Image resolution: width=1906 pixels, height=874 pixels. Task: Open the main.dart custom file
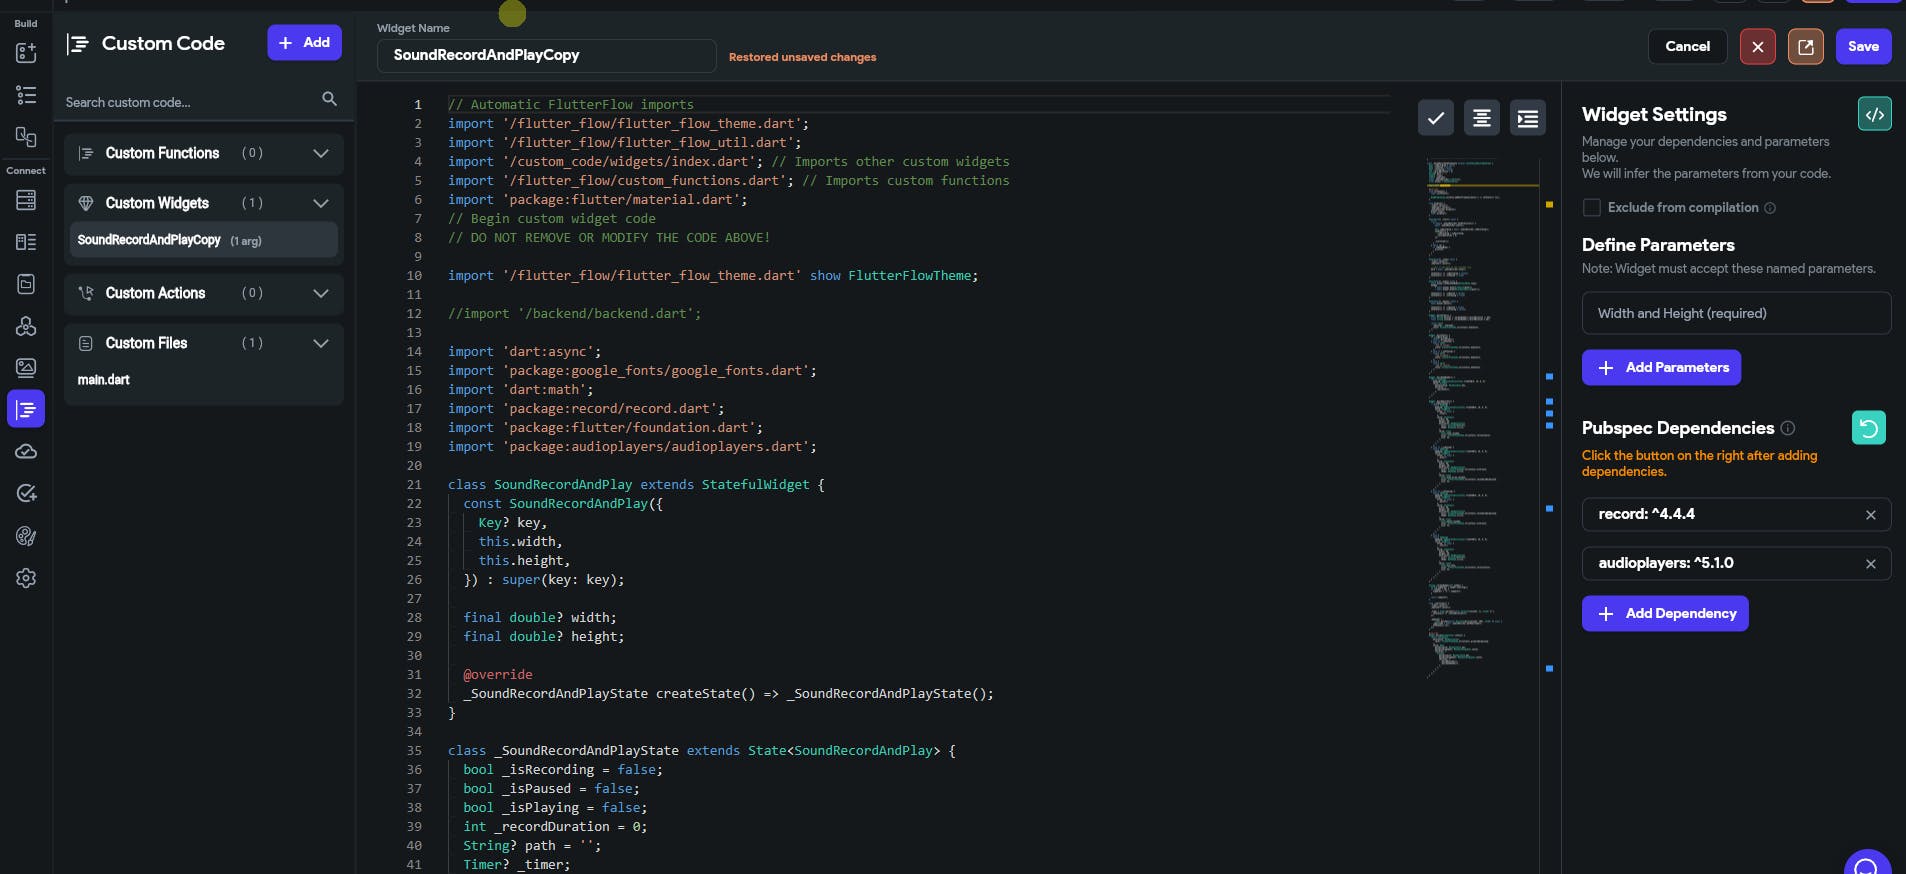pyautogui.click(x=104, y=380)
